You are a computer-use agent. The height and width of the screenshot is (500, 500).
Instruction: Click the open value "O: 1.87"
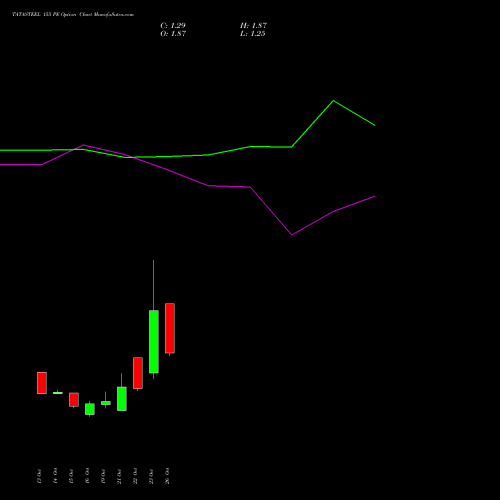tap(173, 34)
